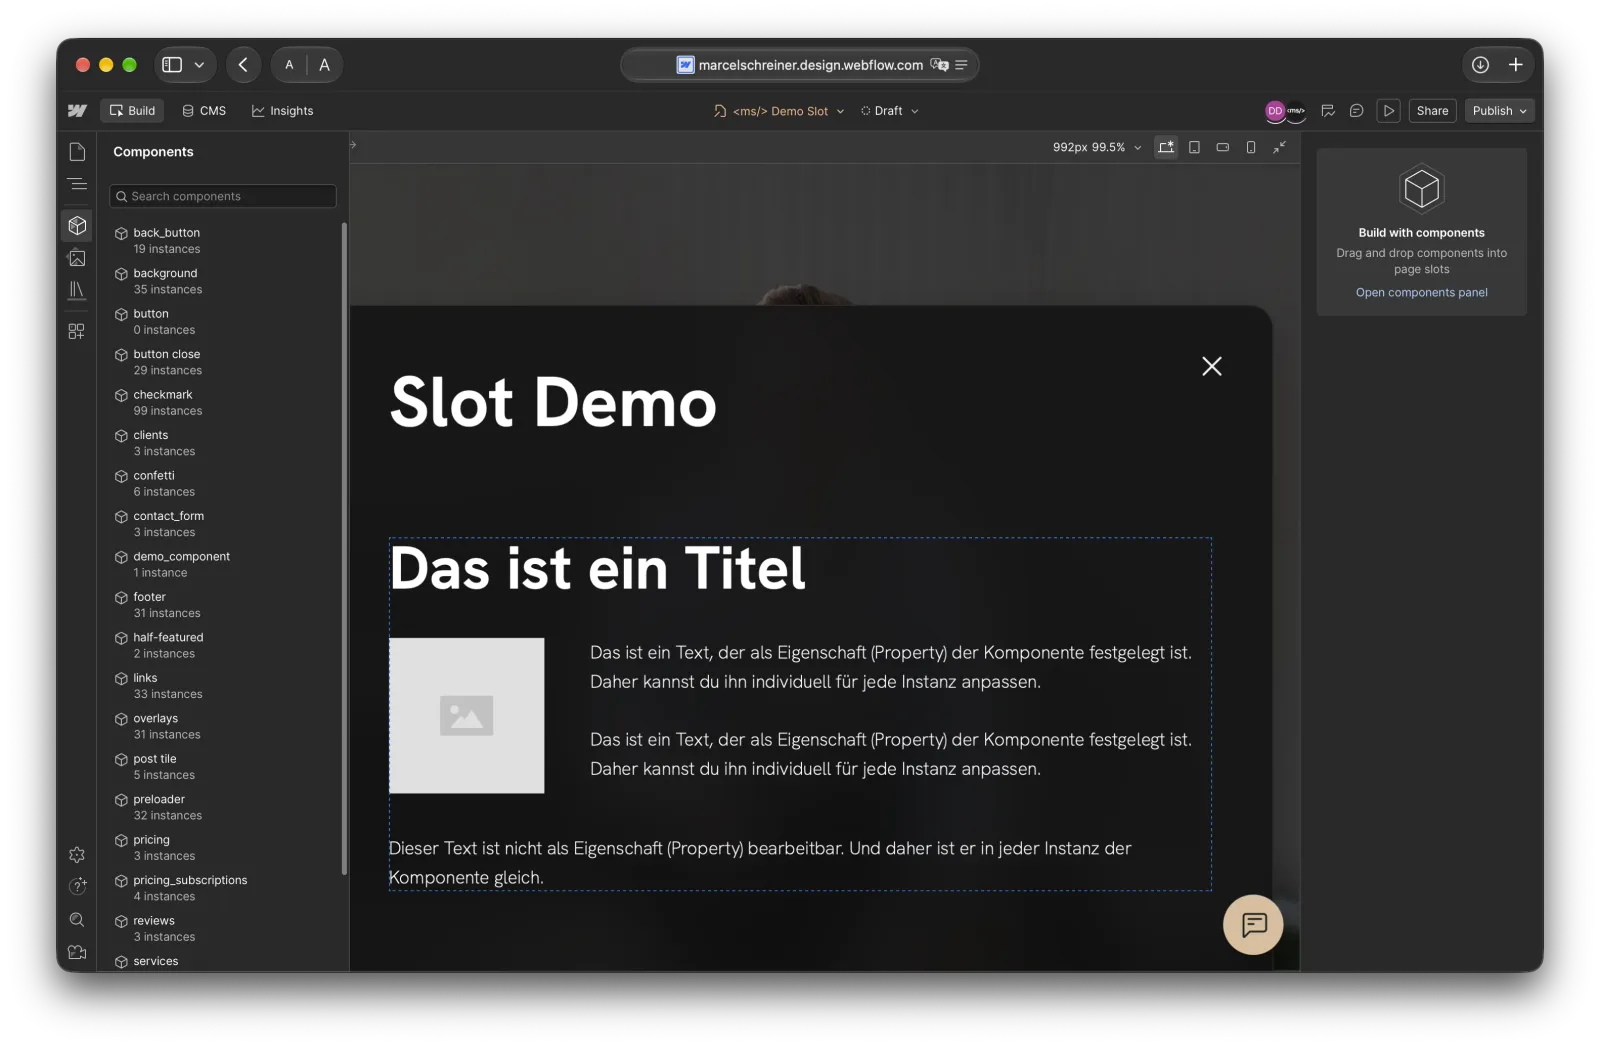Close the Slot Demo overlay with X
1600x1047 pixels.
click(1212, 366)
